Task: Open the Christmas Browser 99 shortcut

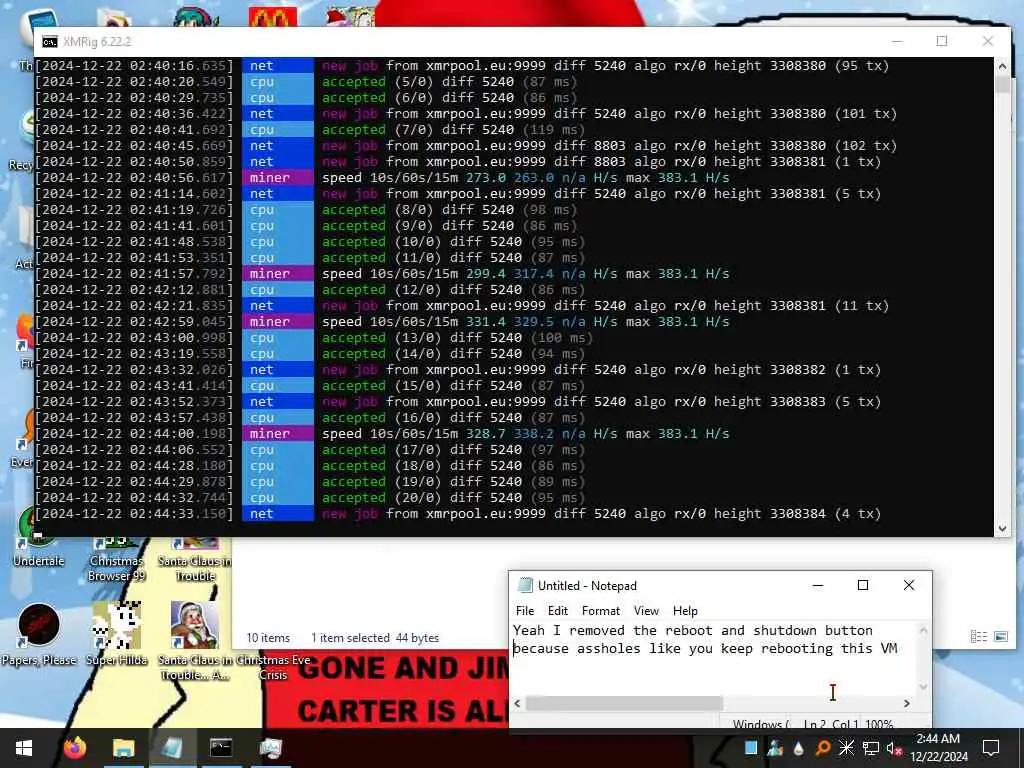Action: pos(116,559)
